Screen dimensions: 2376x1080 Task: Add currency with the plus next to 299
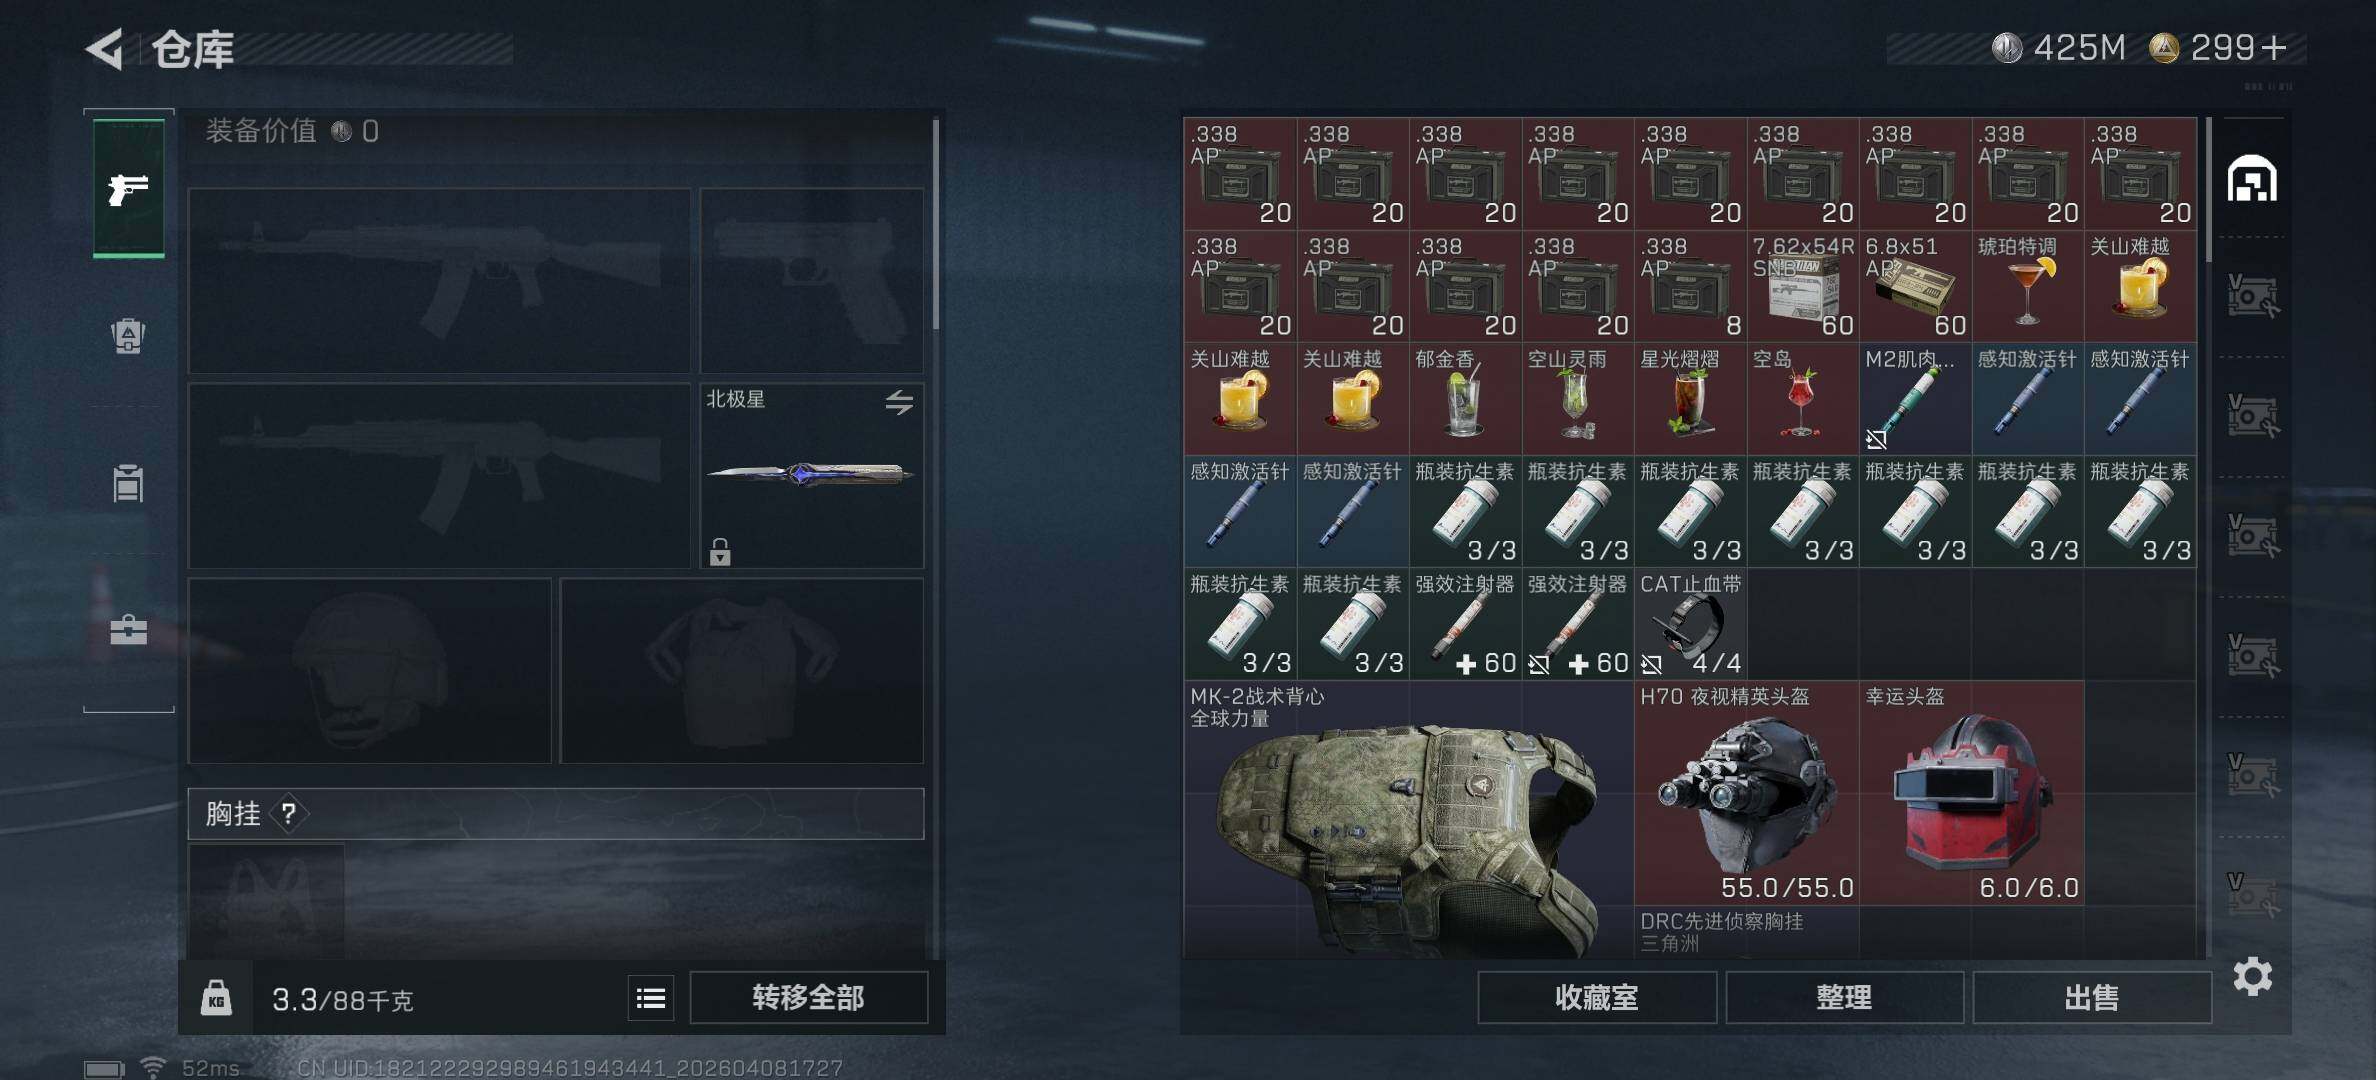(2273, 48)
